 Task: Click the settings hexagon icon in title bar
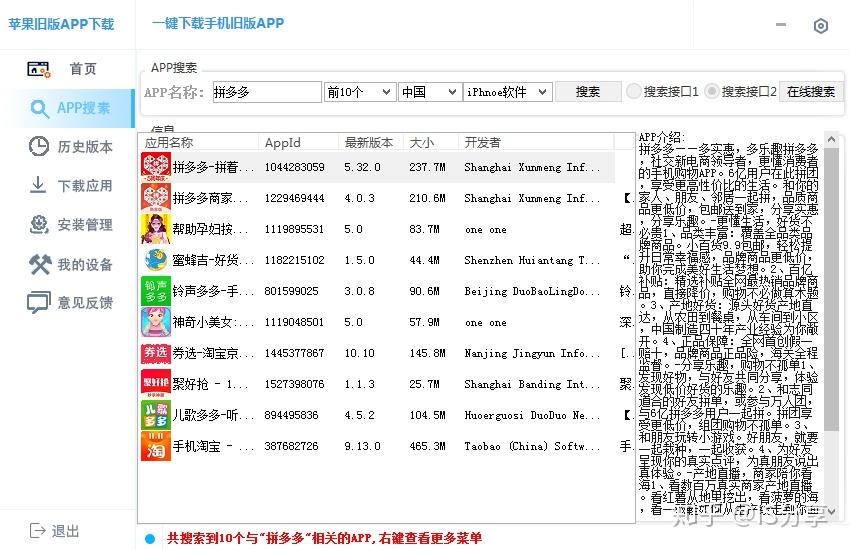pos(821,26)
